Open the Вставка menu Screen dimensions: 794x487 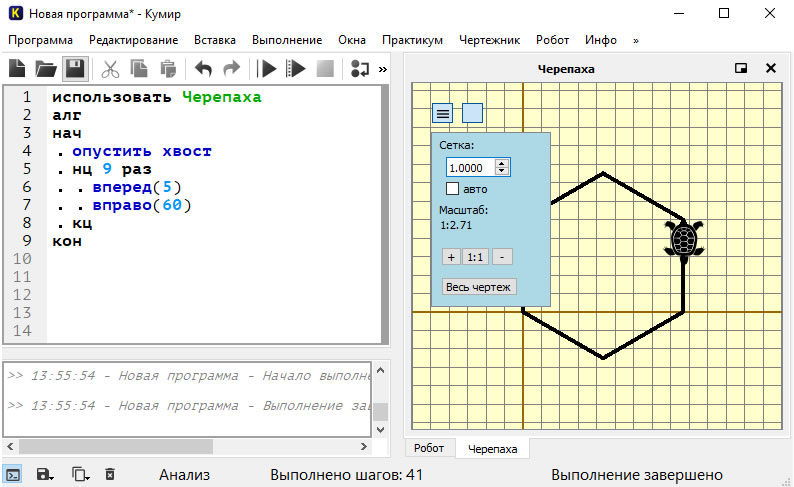tap(215, 40)
